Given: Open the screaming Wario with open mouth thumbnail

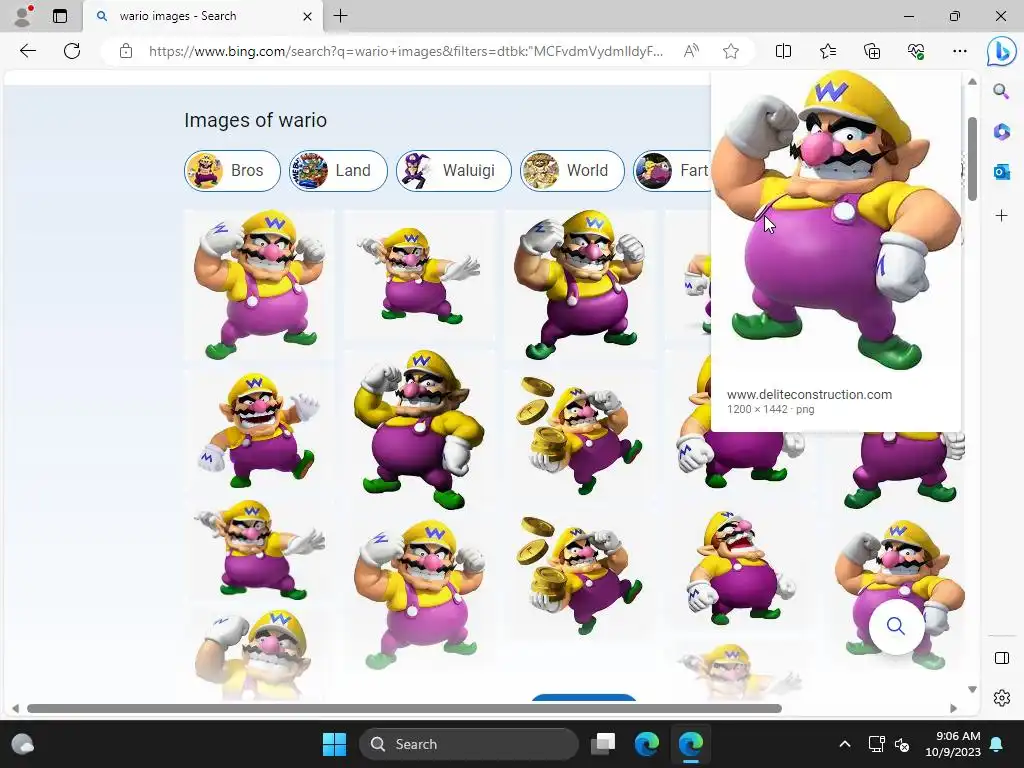Looking at the screenshot, I should coord(741,568).
